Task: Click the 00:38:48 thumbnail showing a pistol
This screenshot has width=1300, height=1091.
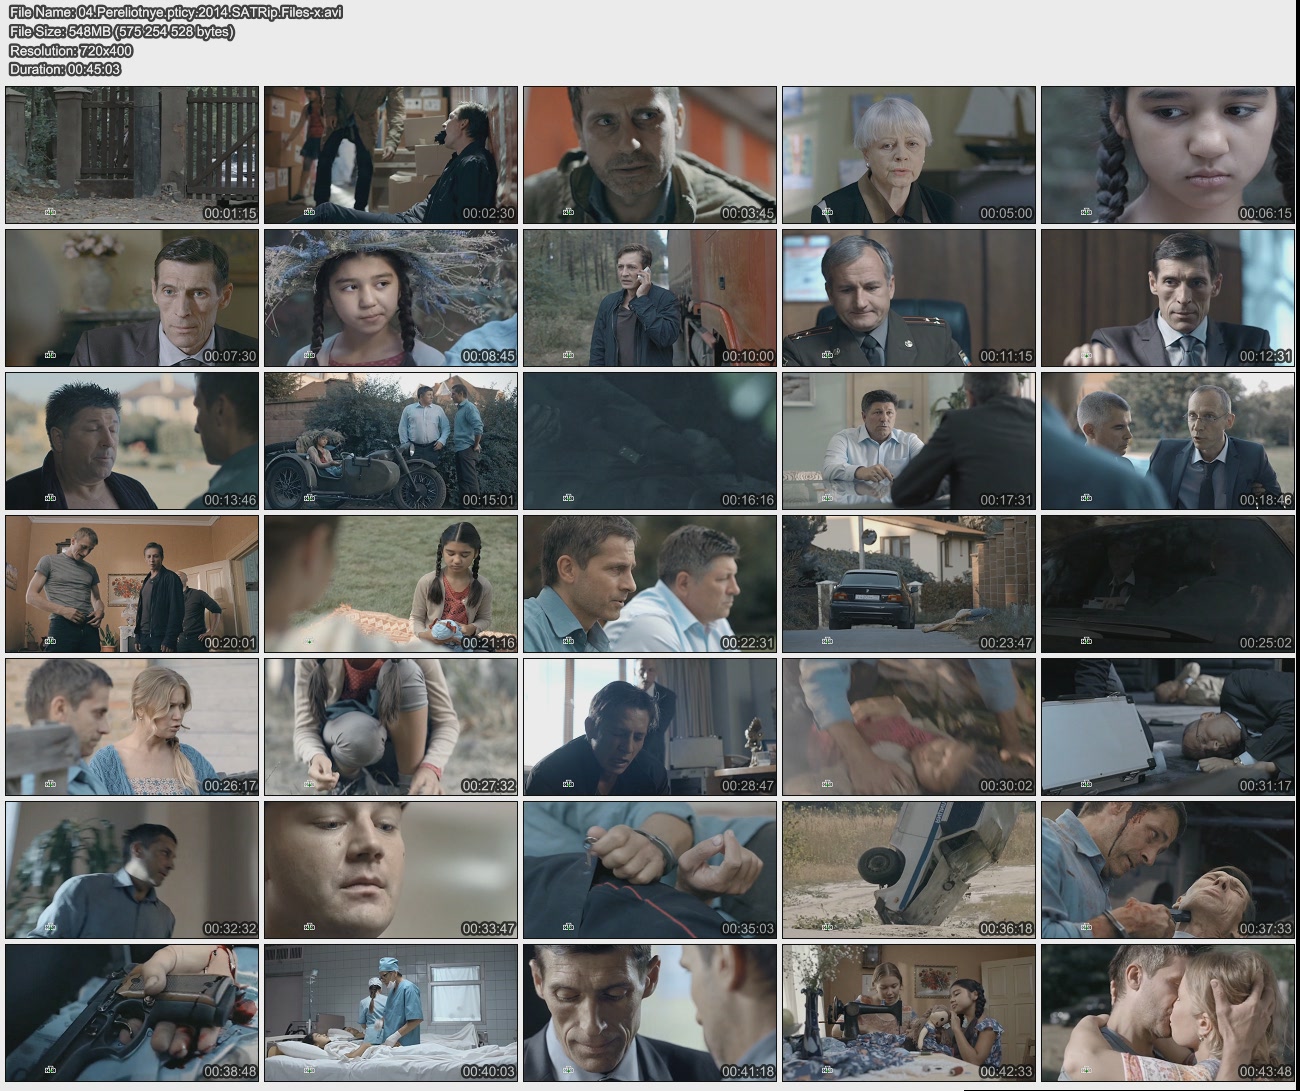Action: pyautogui.click(x=132, y=1013)
